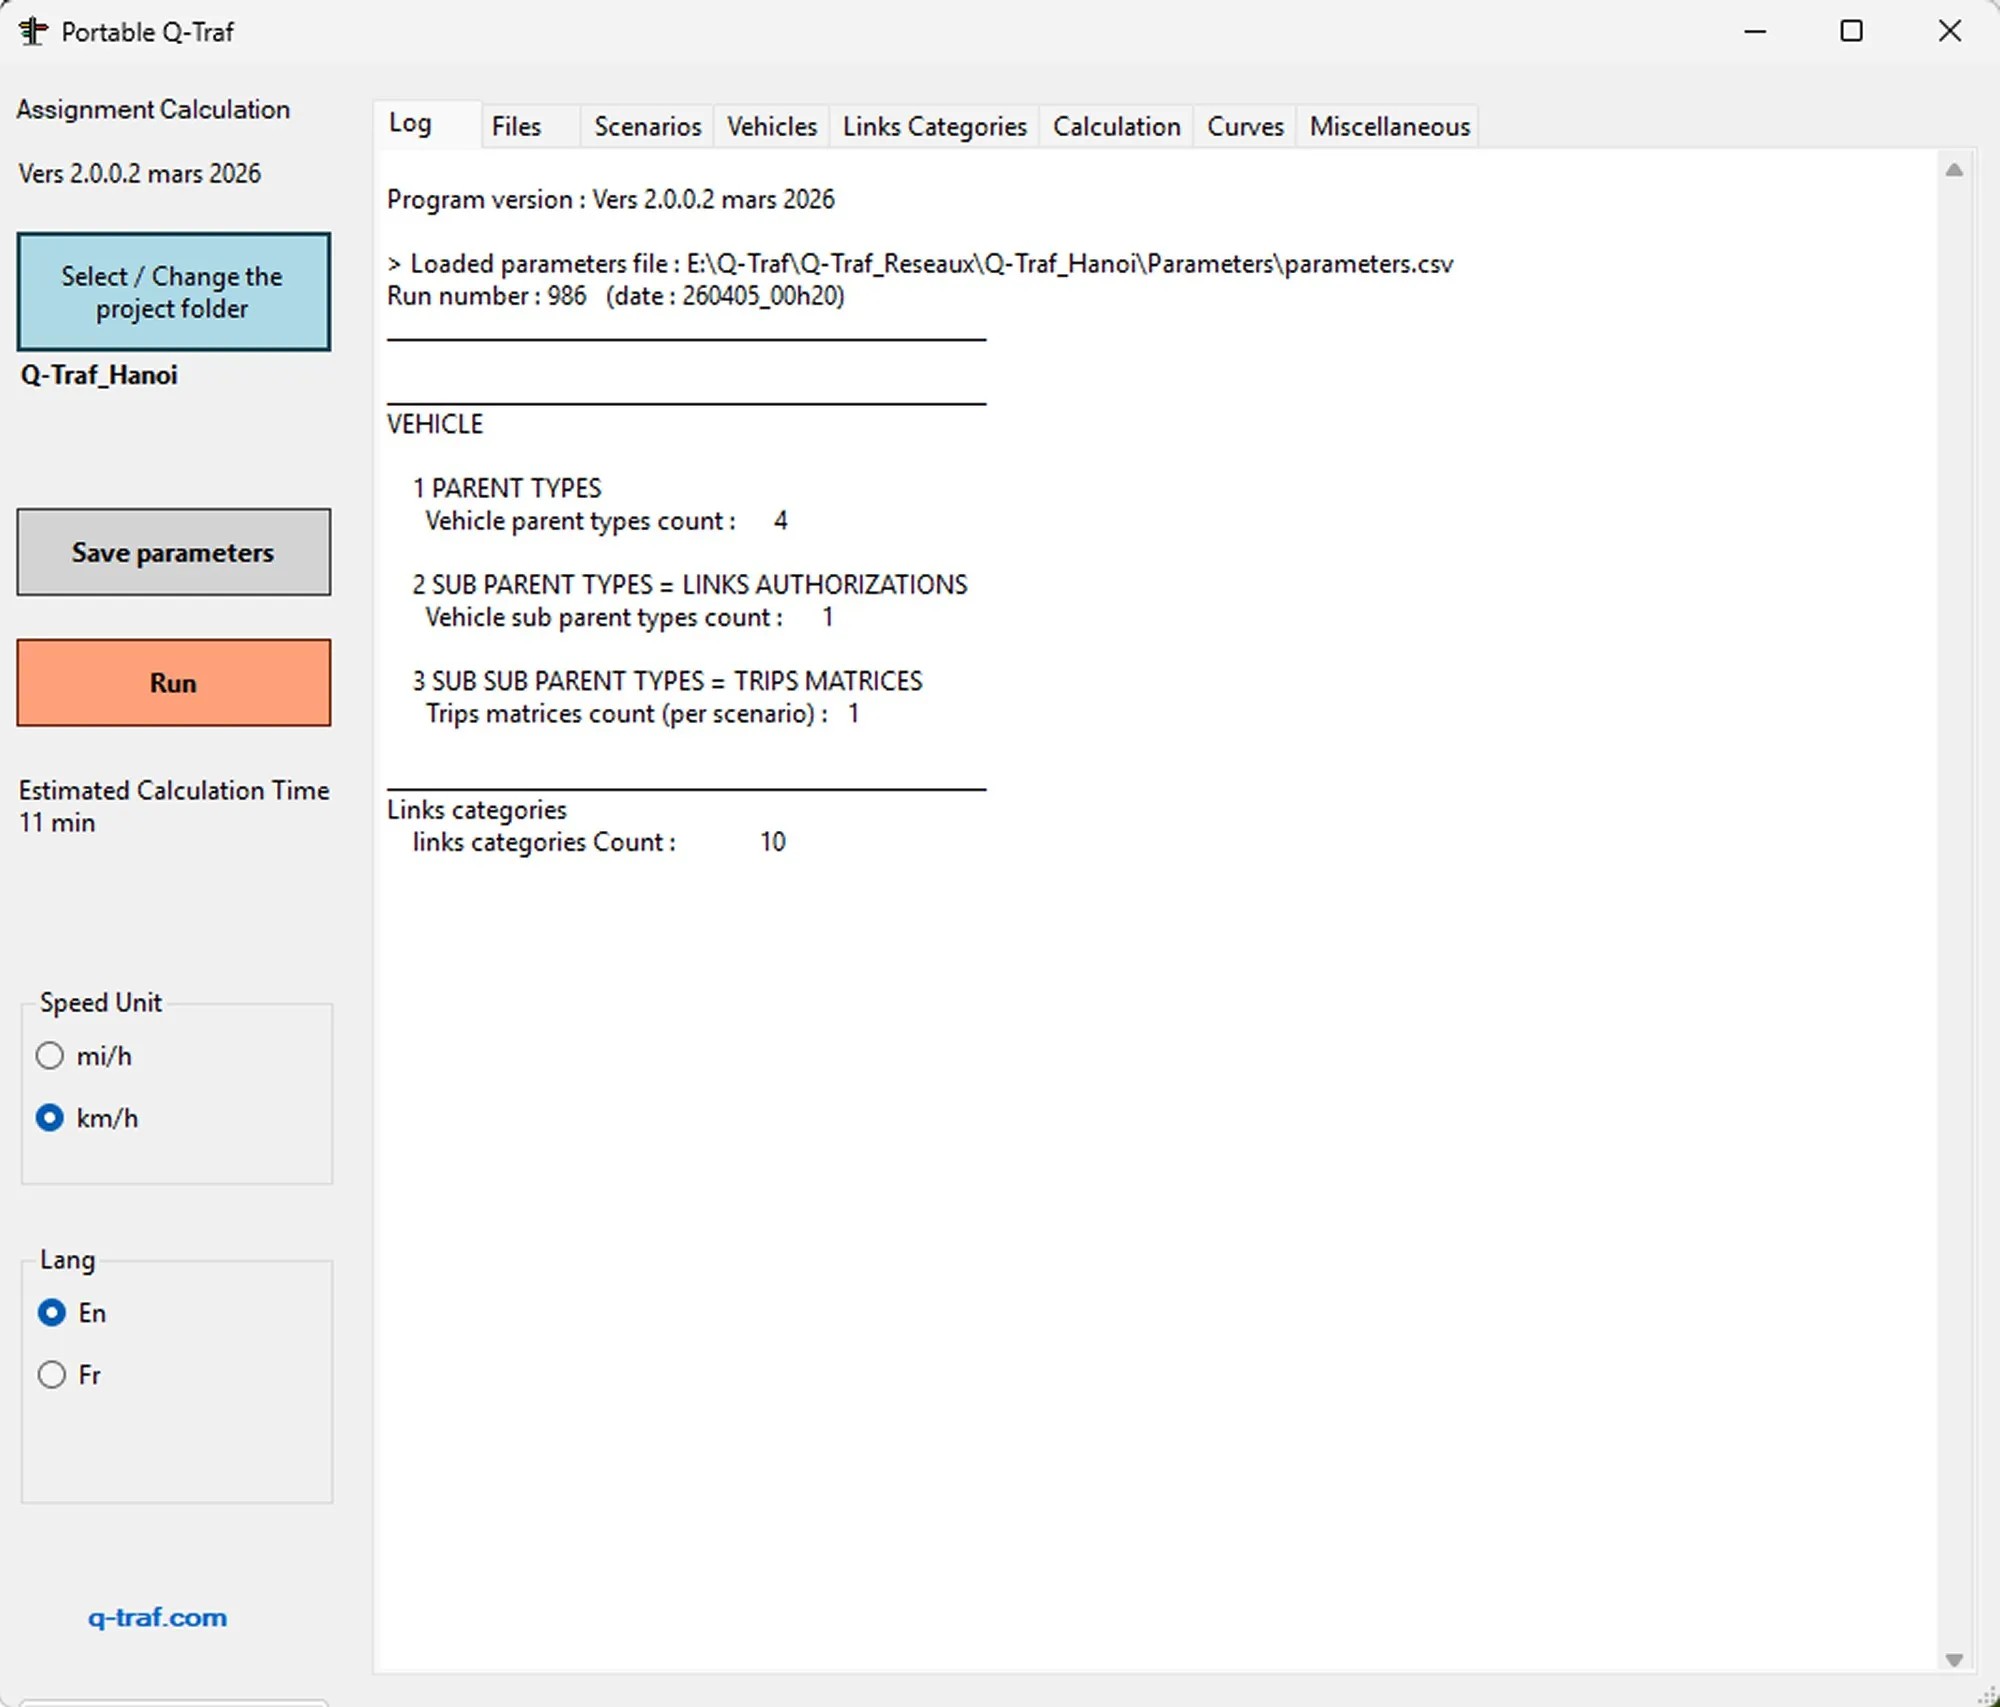Select the km/h speed unit
The height and width of the screenshot is (1707, 2000).
click(50, 1118)
